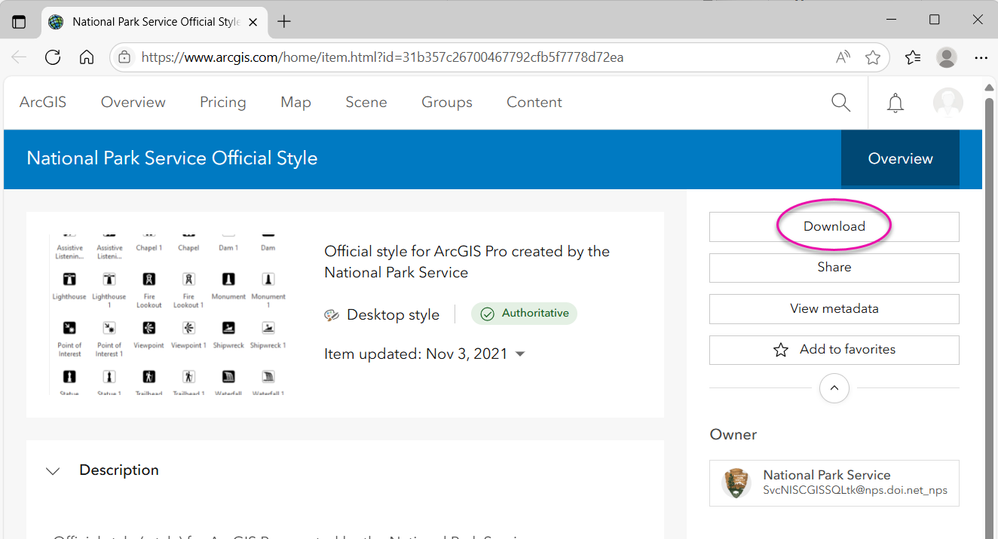Open the Map menu item

[295, 102]
